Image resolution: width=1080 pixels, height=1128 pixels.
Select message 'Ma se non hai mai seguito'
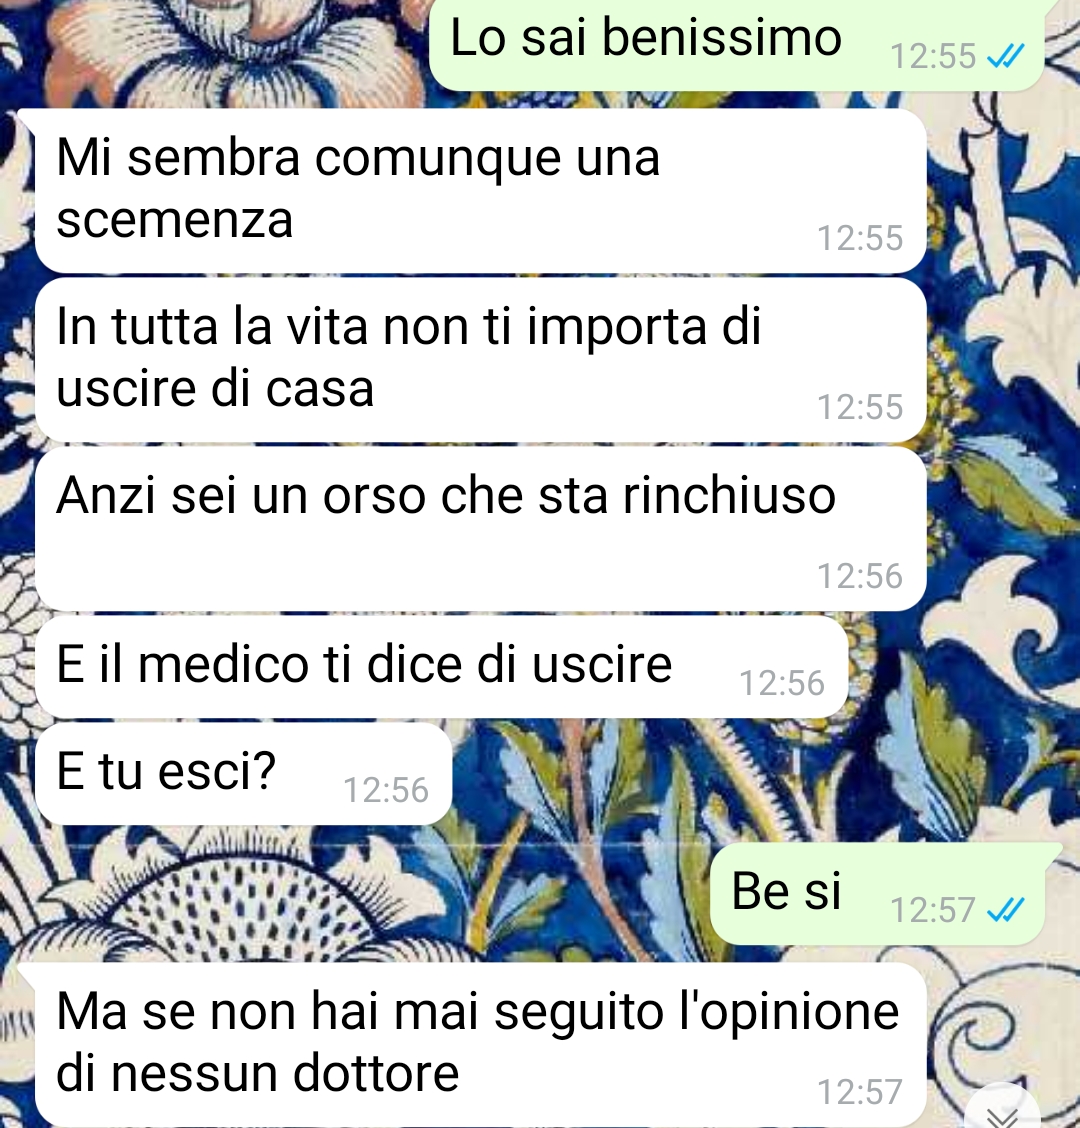tap(481, 1045)
